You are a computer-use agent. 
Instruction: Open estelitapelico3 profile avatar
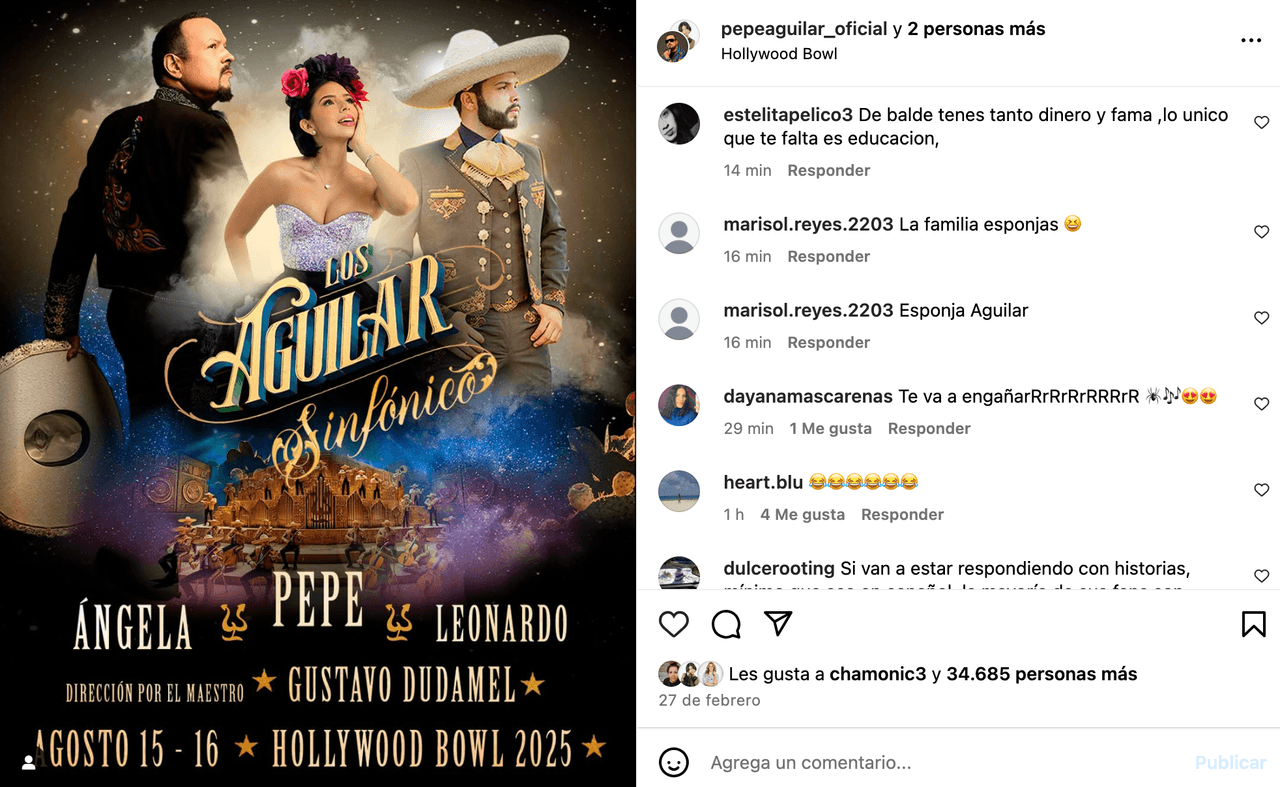point(679,124)
